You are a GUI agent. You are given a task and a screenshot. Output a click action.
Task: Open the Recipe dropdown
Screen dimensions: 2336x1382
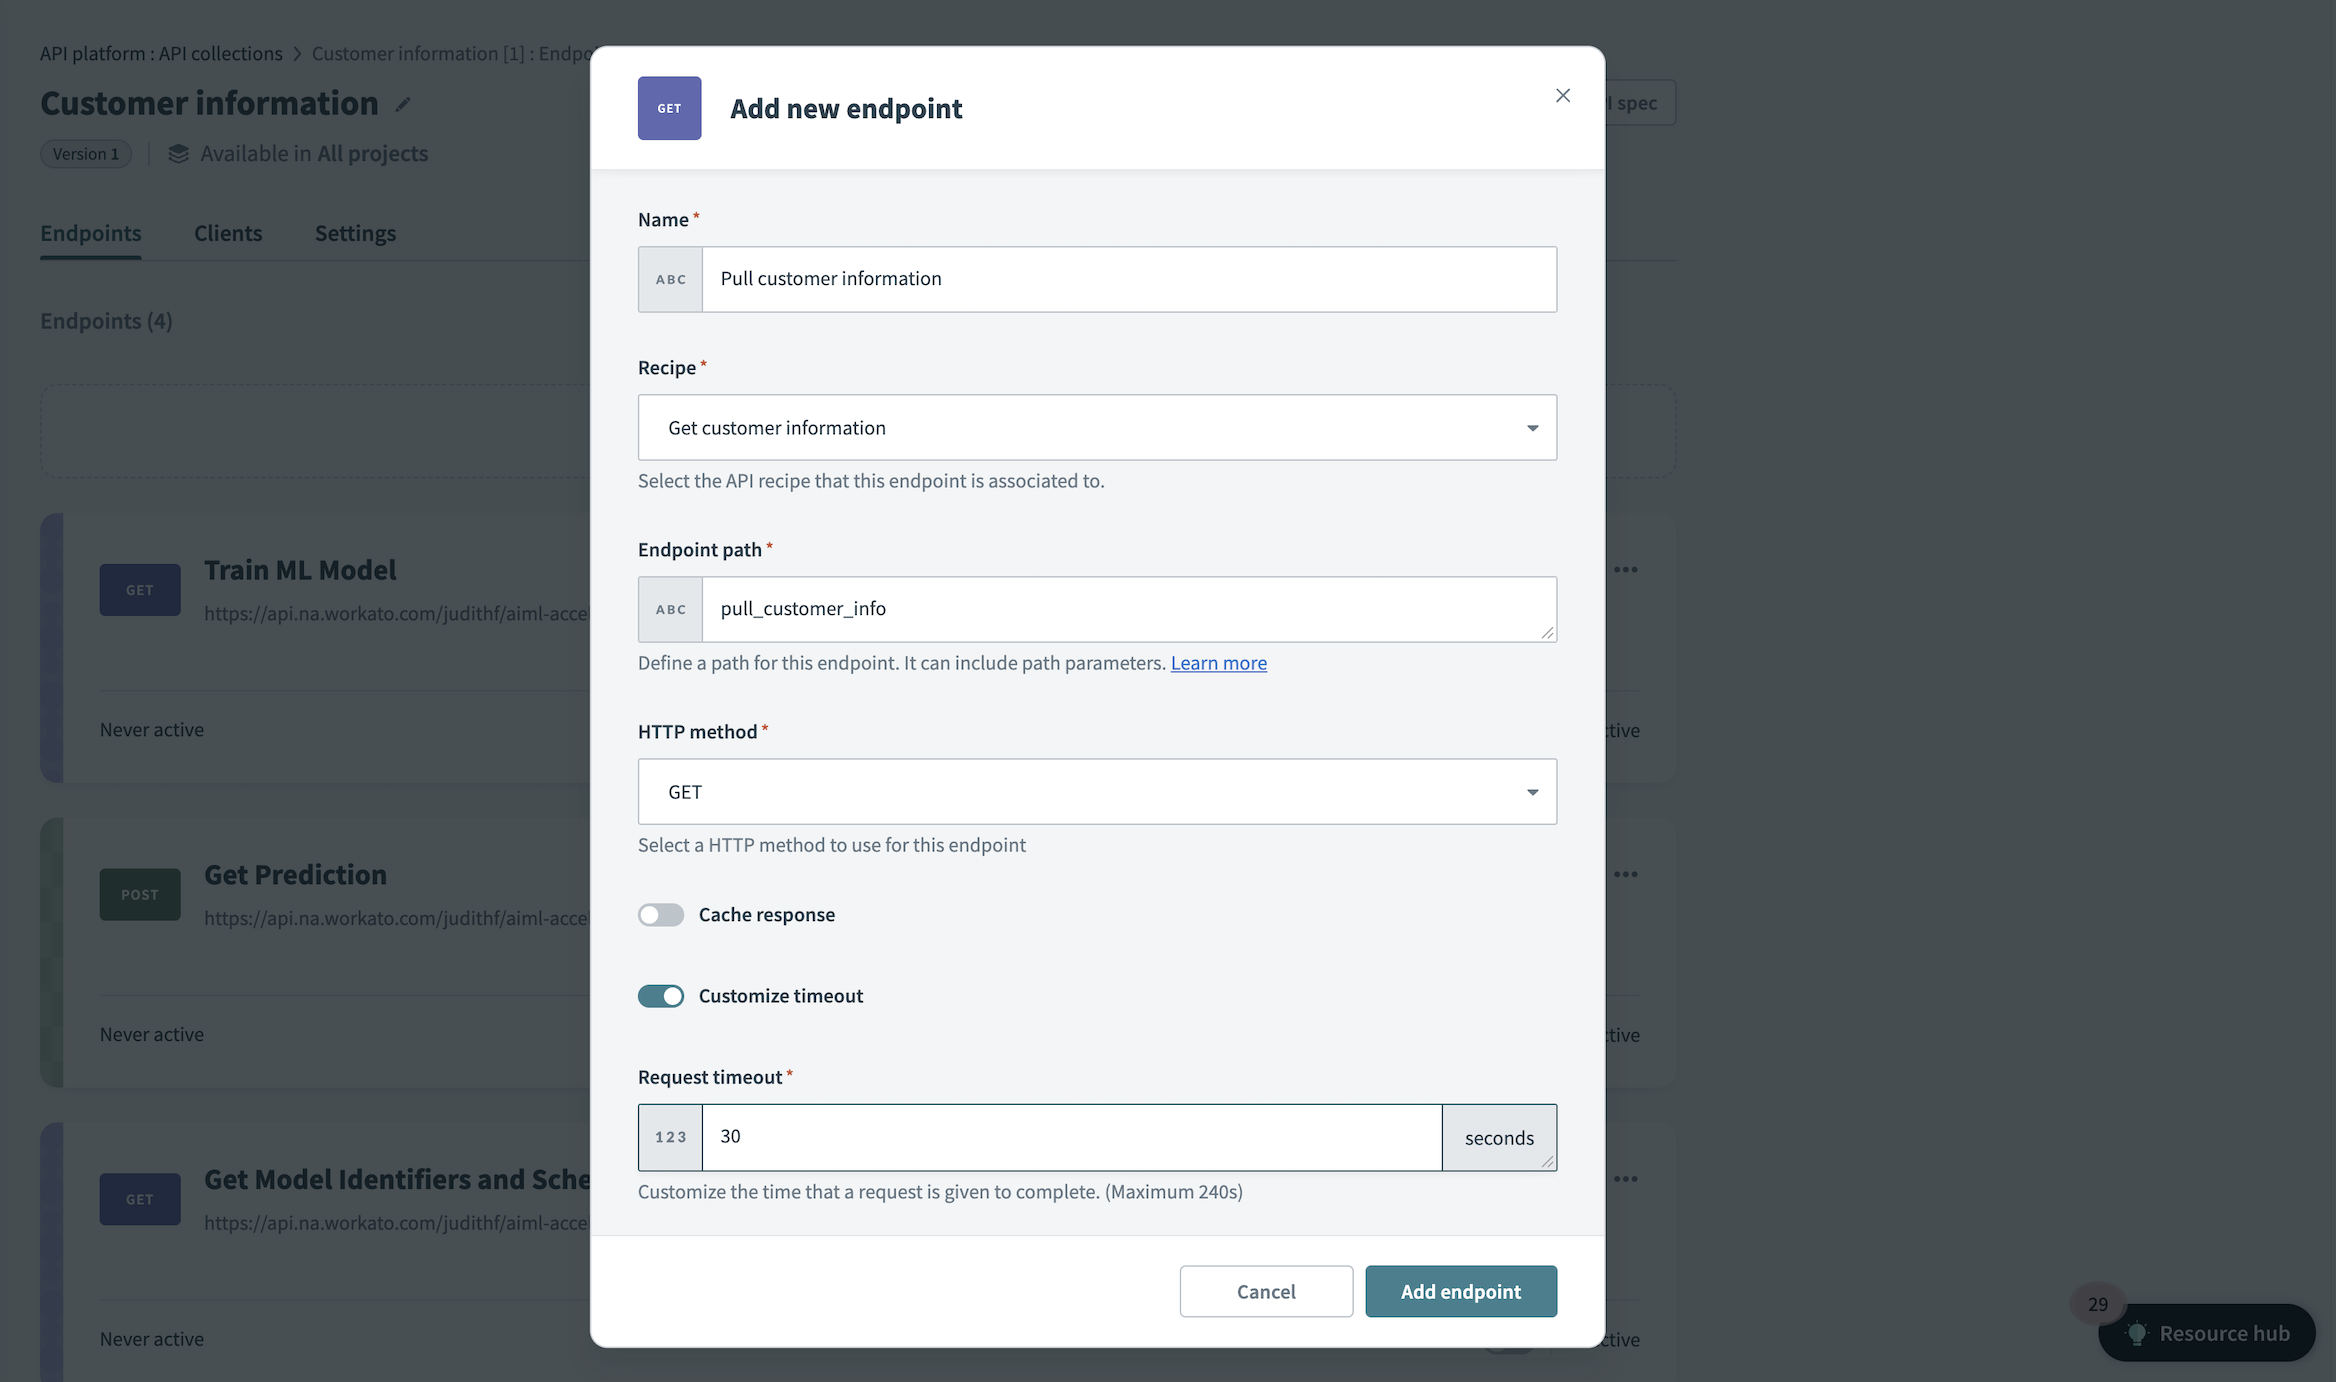point(1097,428)
